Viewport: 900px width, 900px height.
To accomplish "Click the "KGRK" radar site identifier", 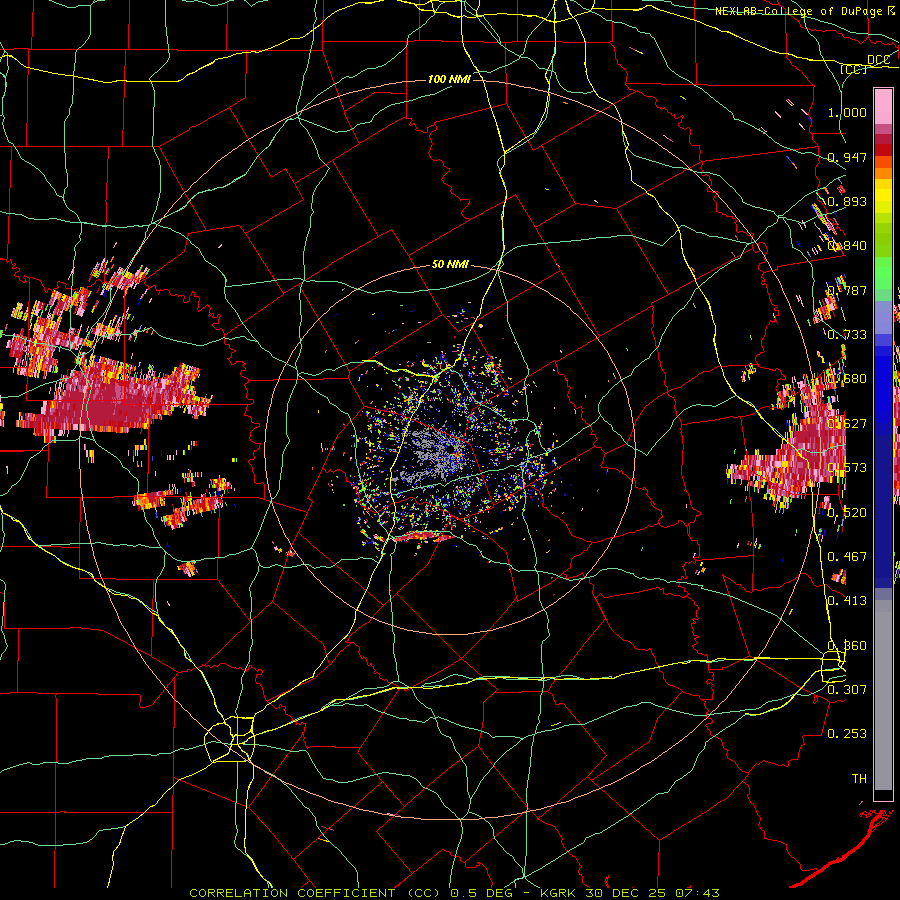I will [x=559, y=893].
